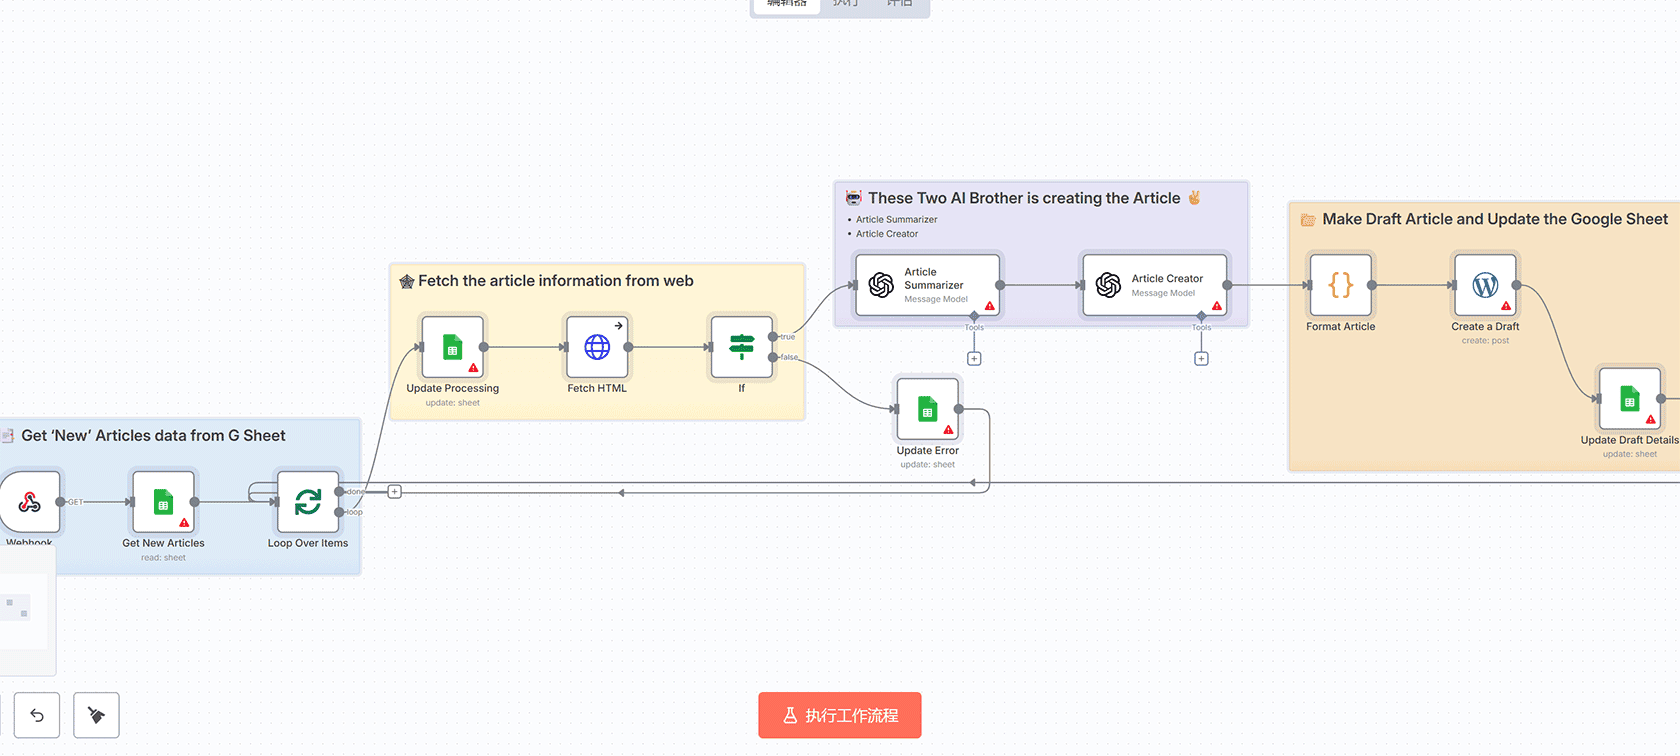This screenshot has width=1680, height=756.
Task: Click plus on Loop done output
Action: pos(395,492)
